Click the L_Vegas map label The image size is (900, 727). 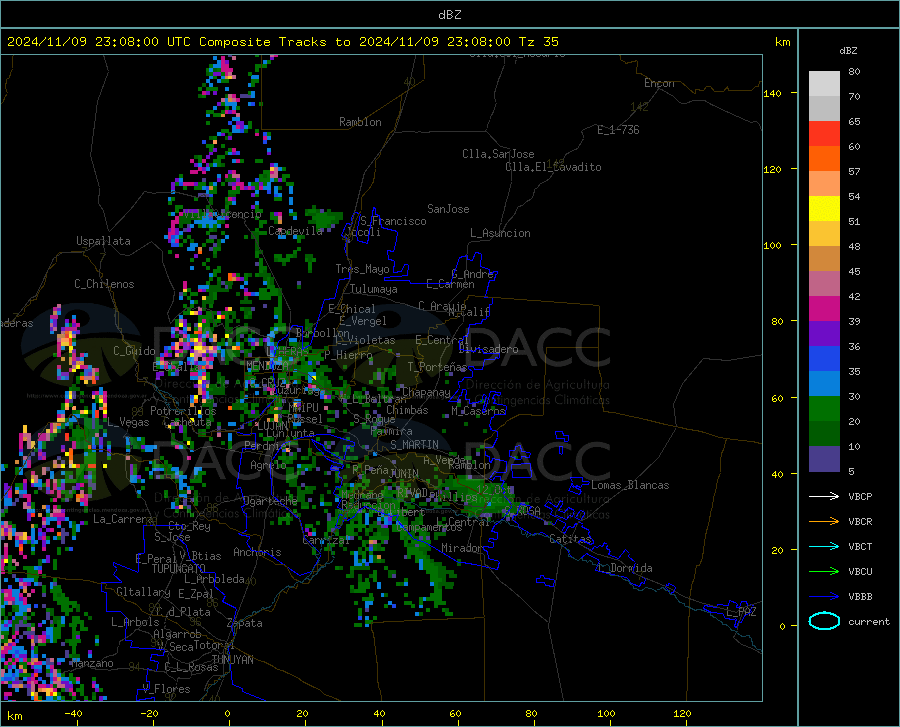(x=128, y=422)
